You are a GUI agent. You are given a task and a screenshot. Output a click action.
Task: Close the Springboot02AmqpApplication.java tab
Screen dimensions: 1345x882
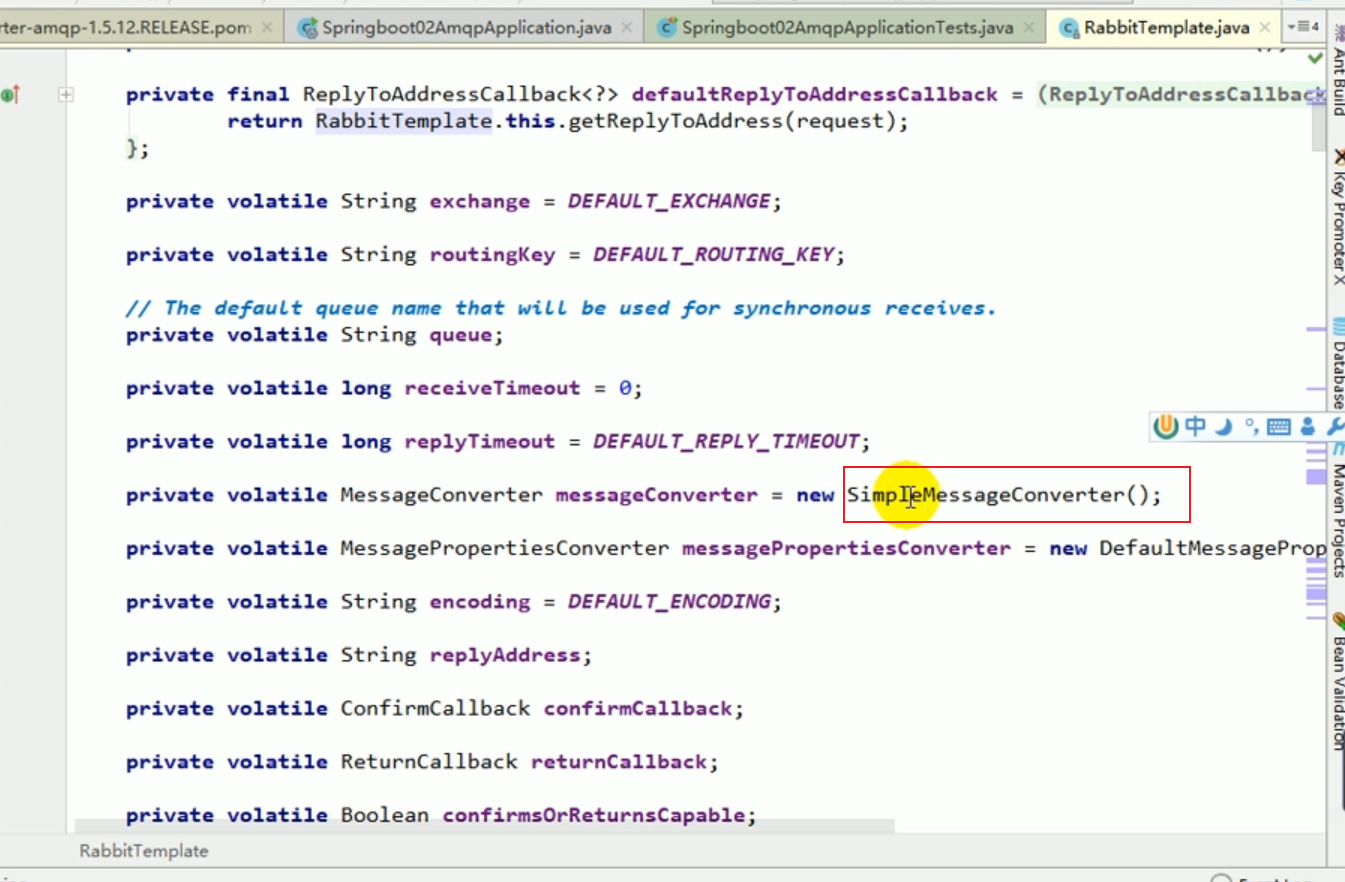(627, 28)
